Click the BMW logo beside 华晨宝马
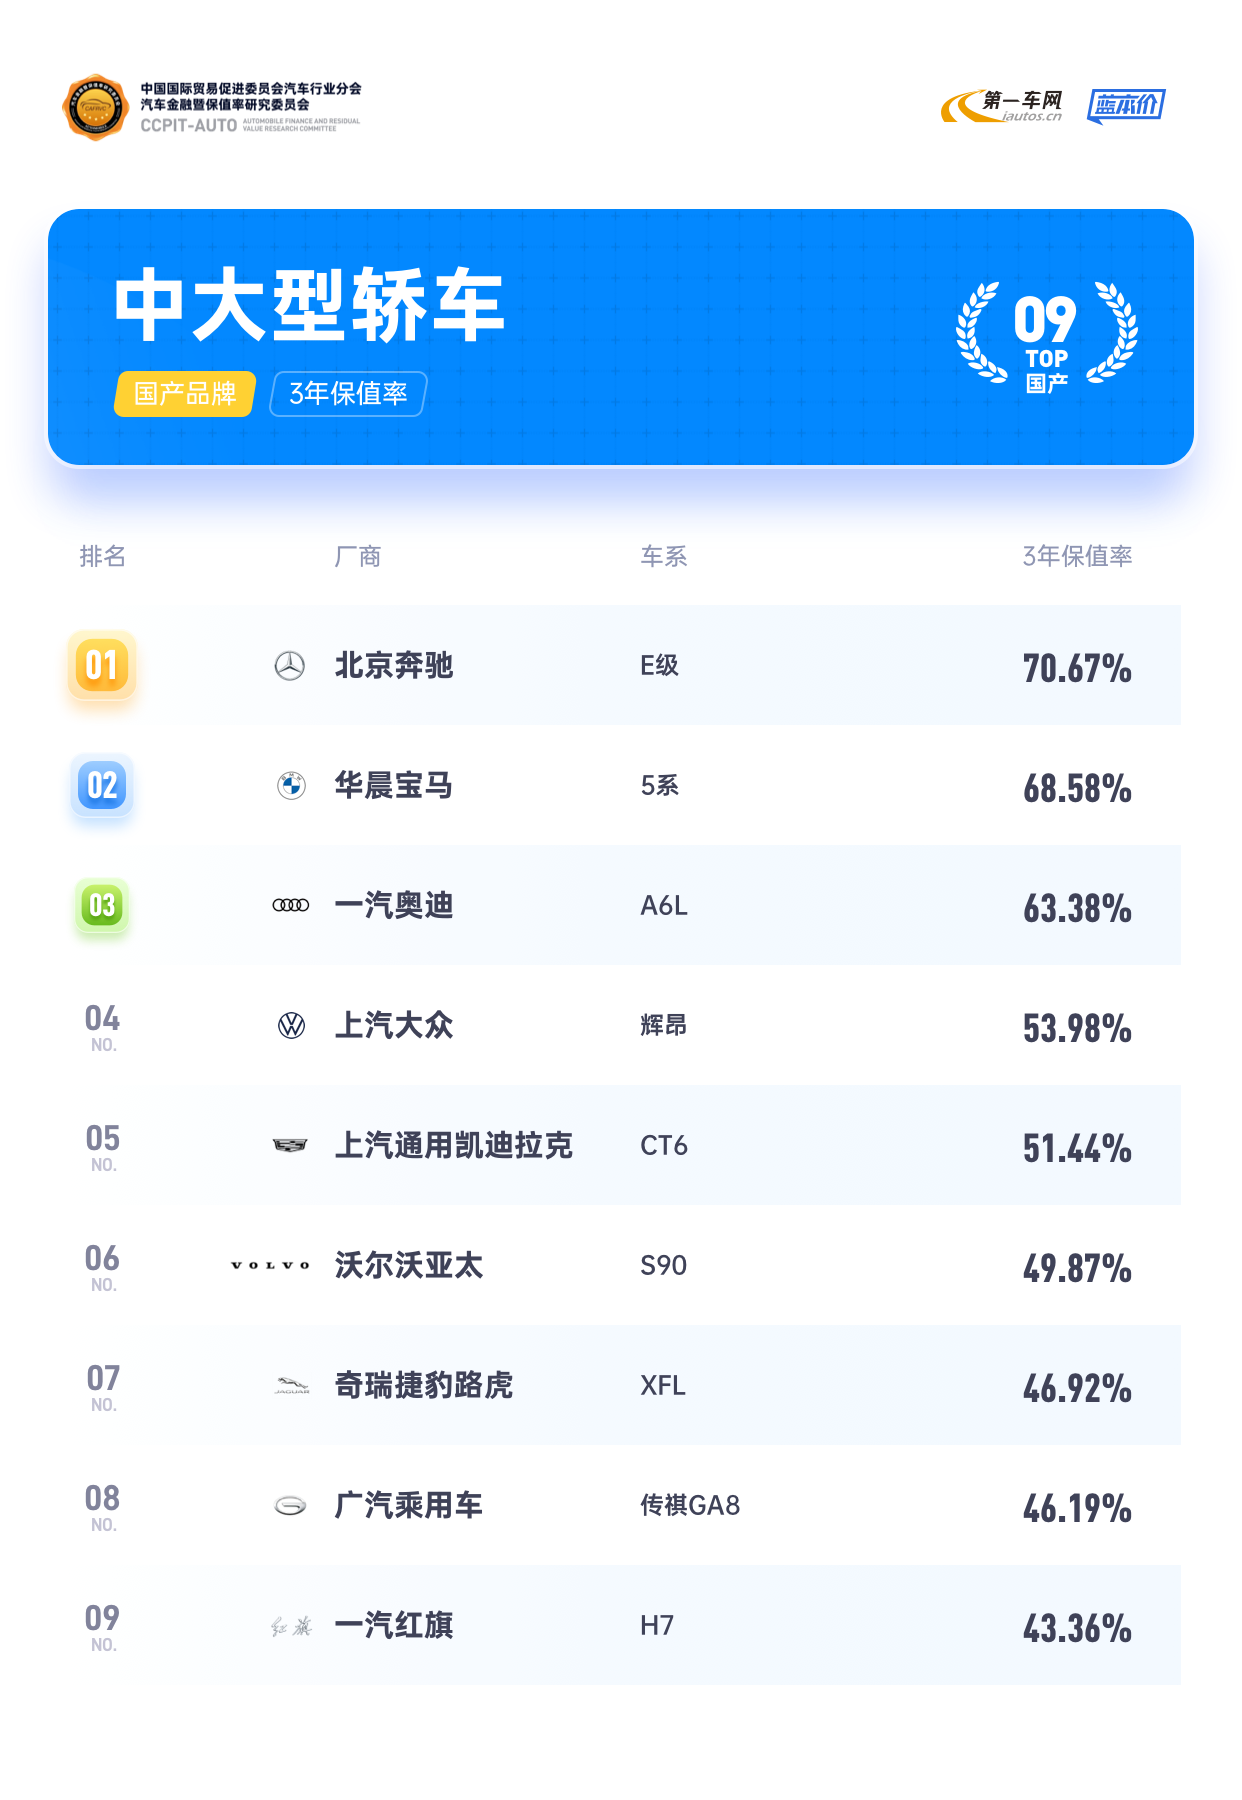This screenshot has height=1800, width=1242. pos(291,786)
